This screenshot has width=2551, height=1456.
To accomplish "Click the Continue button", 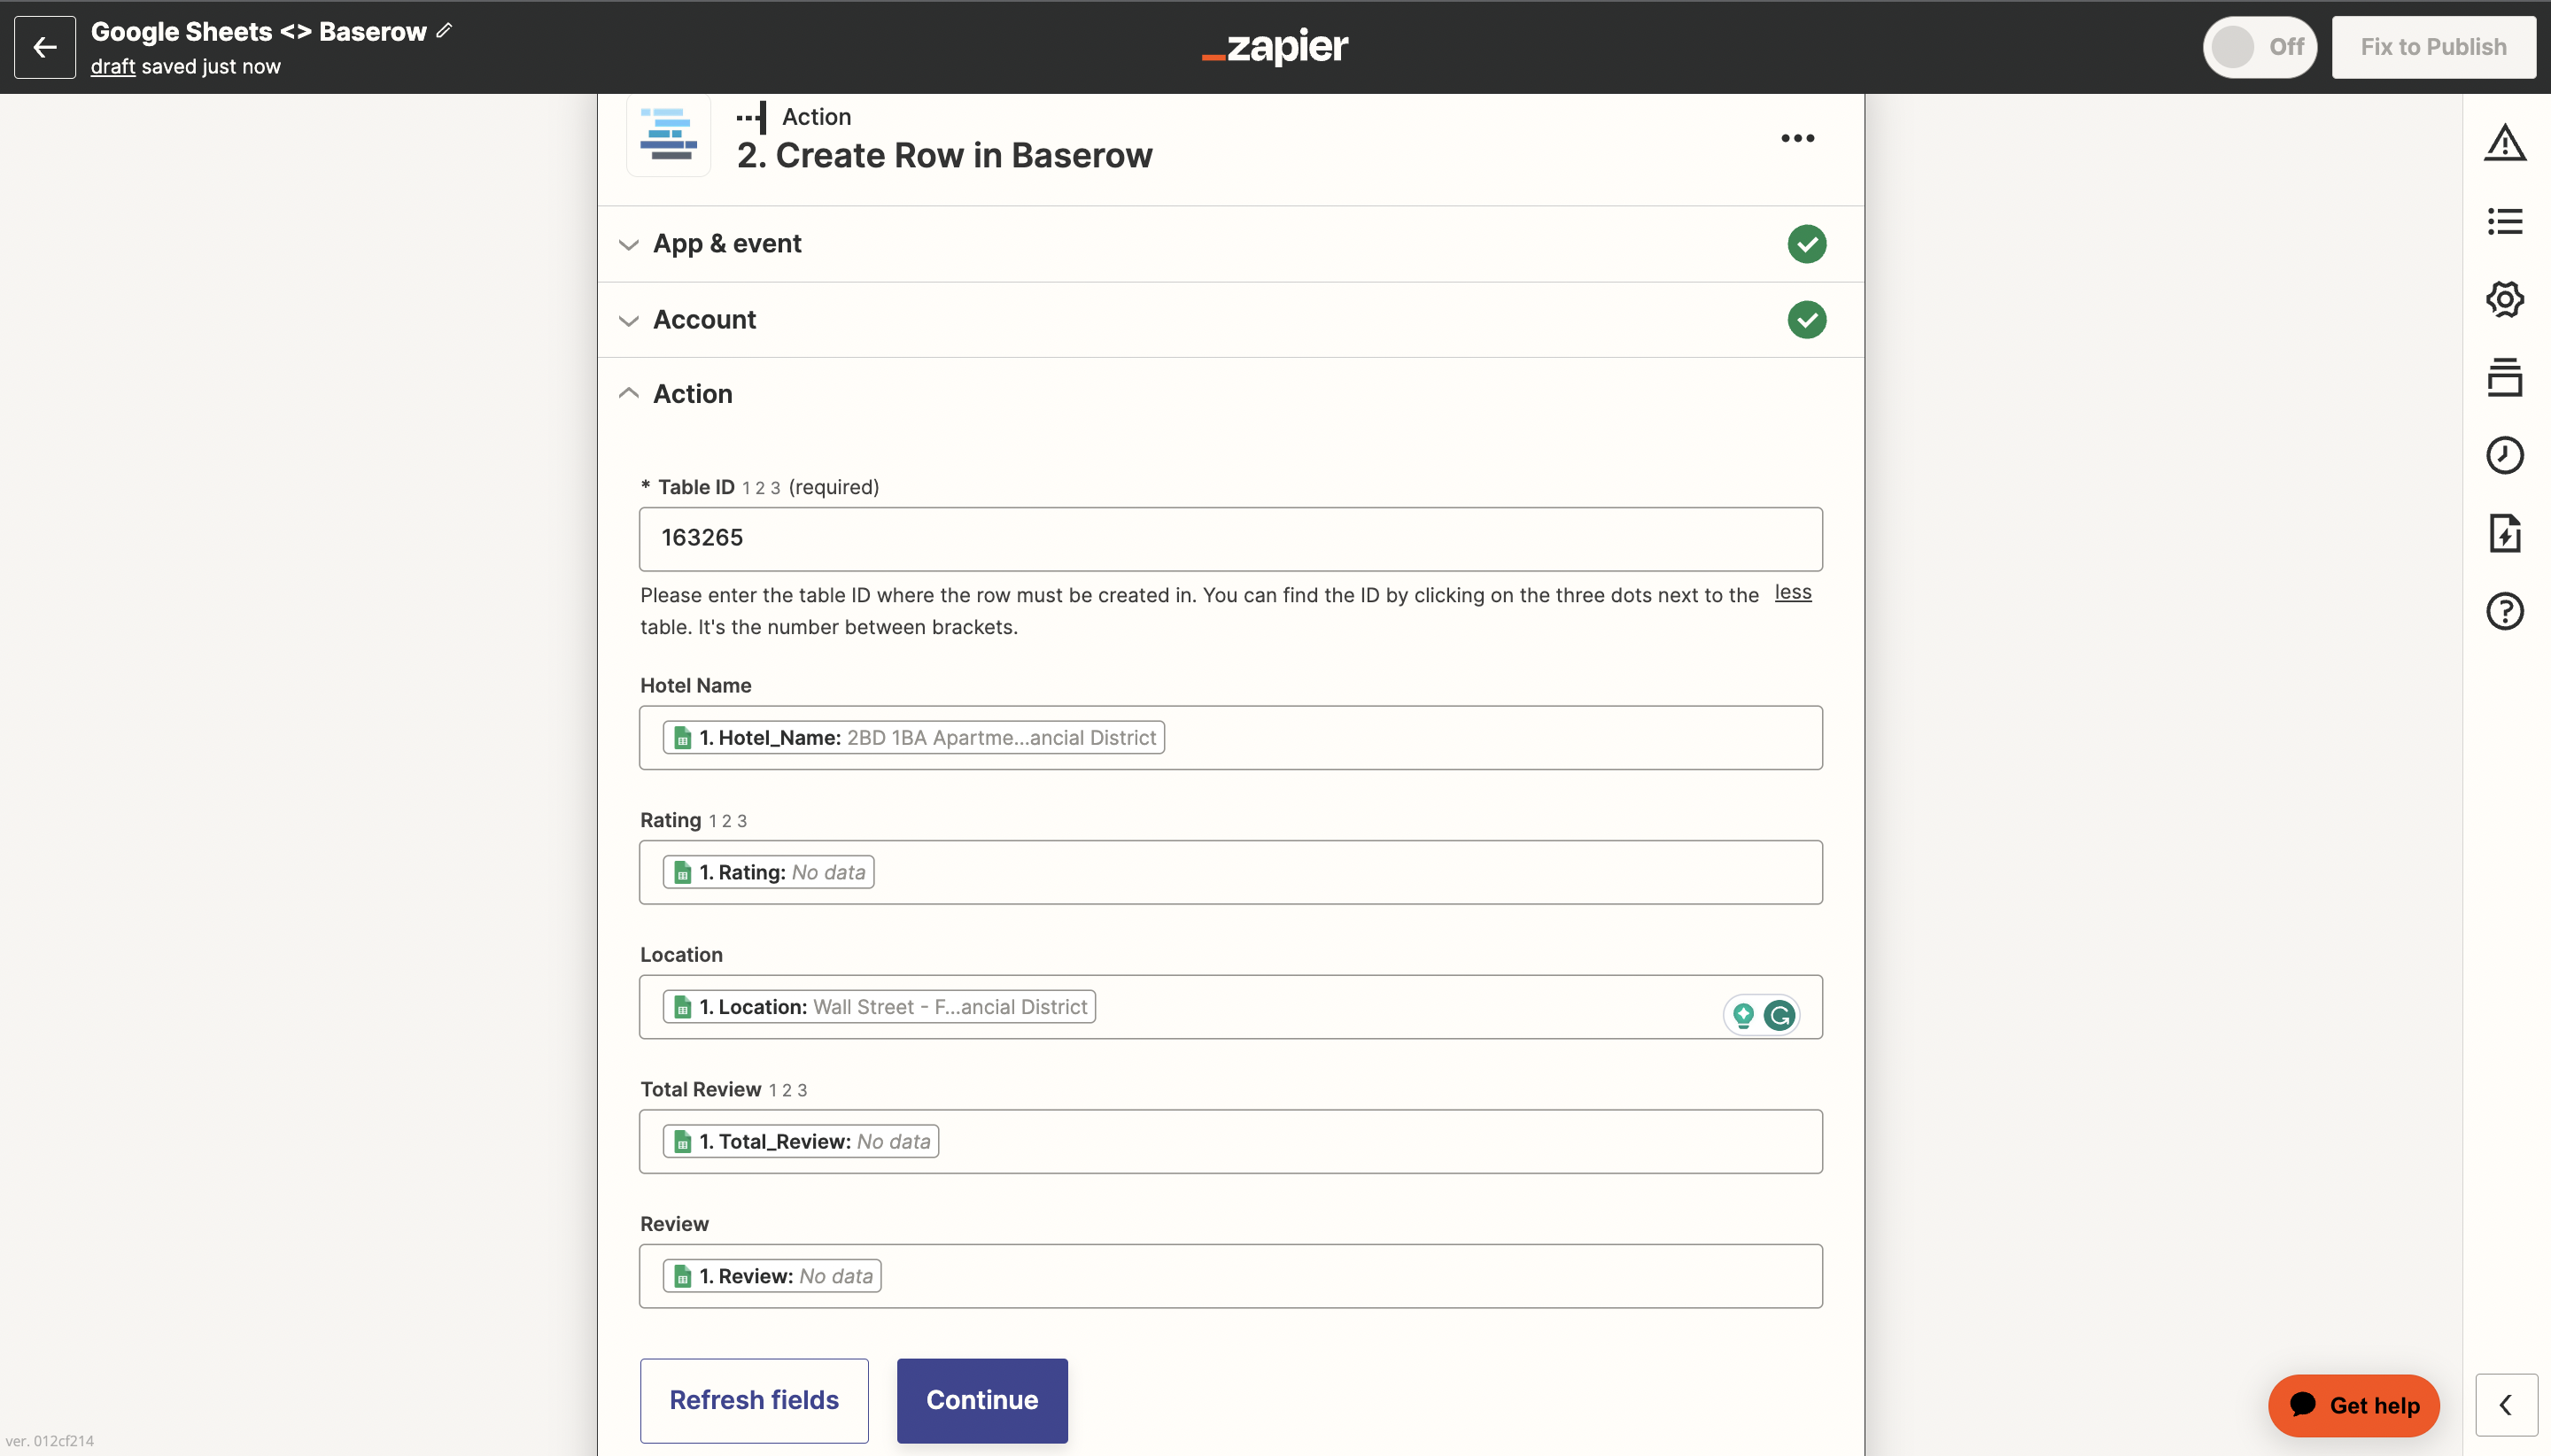I will 981,1399.
